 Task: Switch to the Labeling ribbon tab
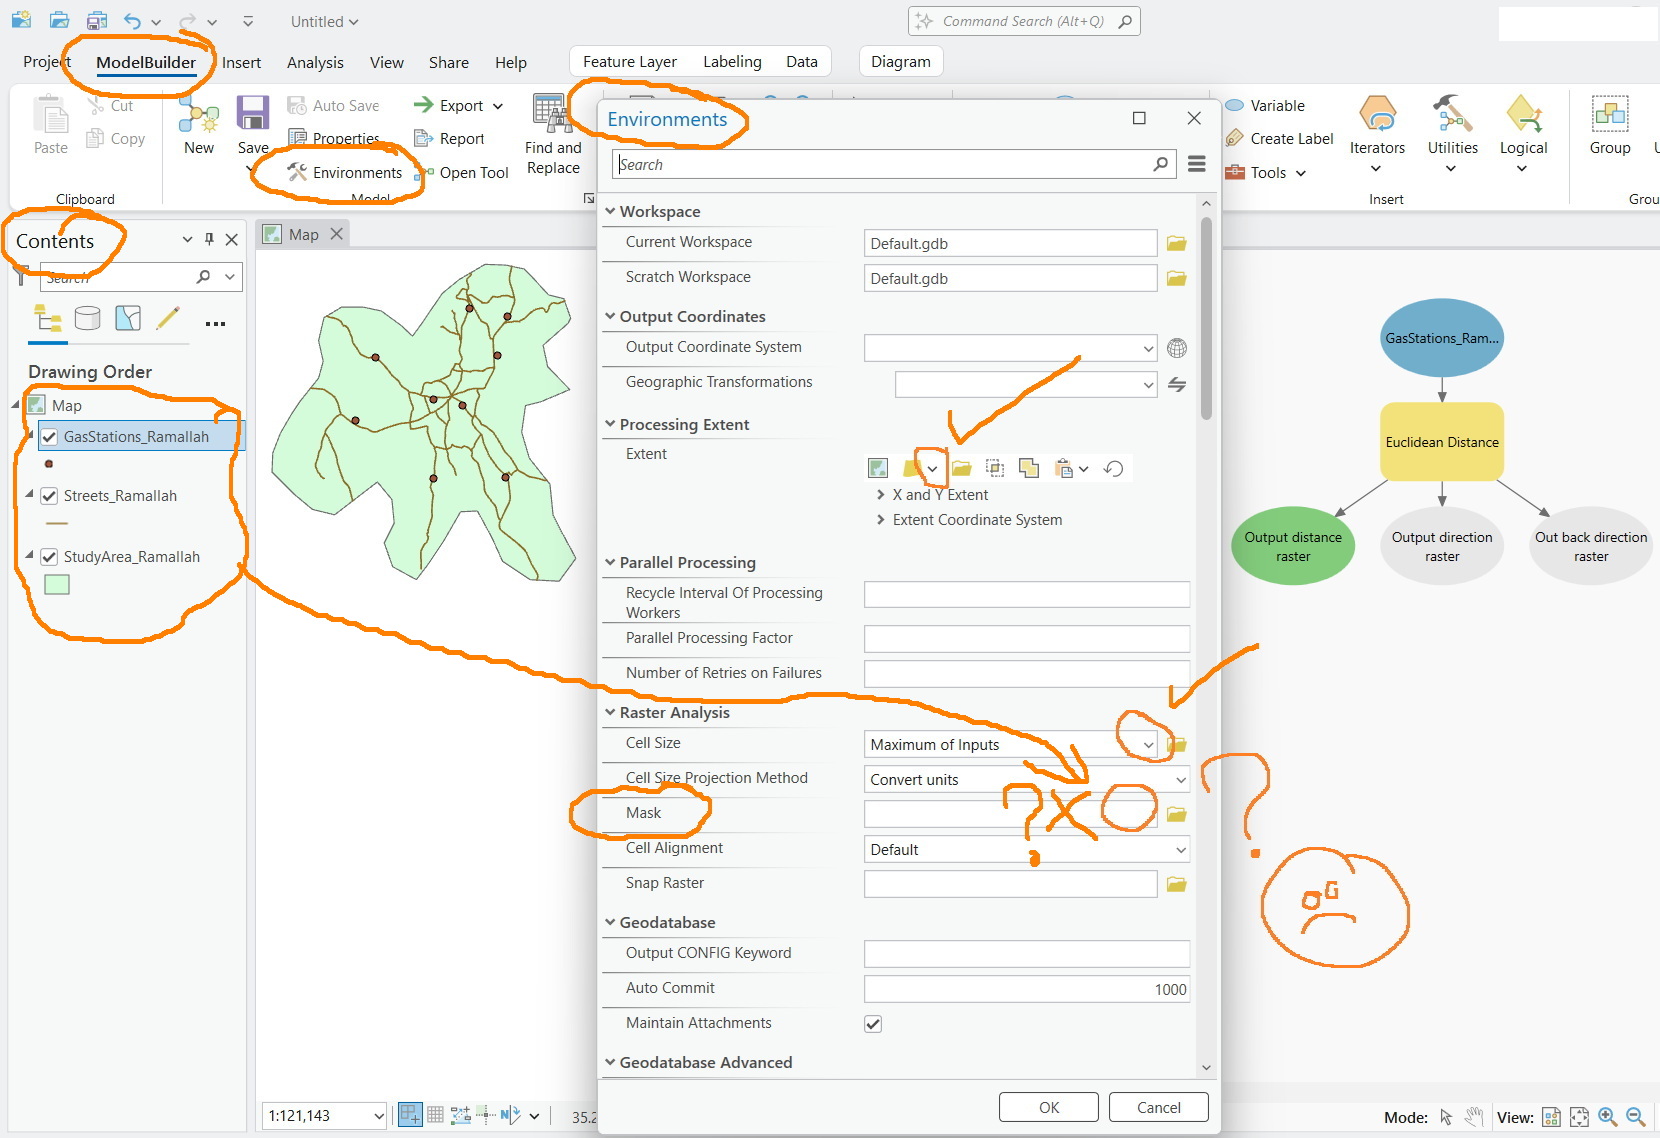(x=732, y=61)
